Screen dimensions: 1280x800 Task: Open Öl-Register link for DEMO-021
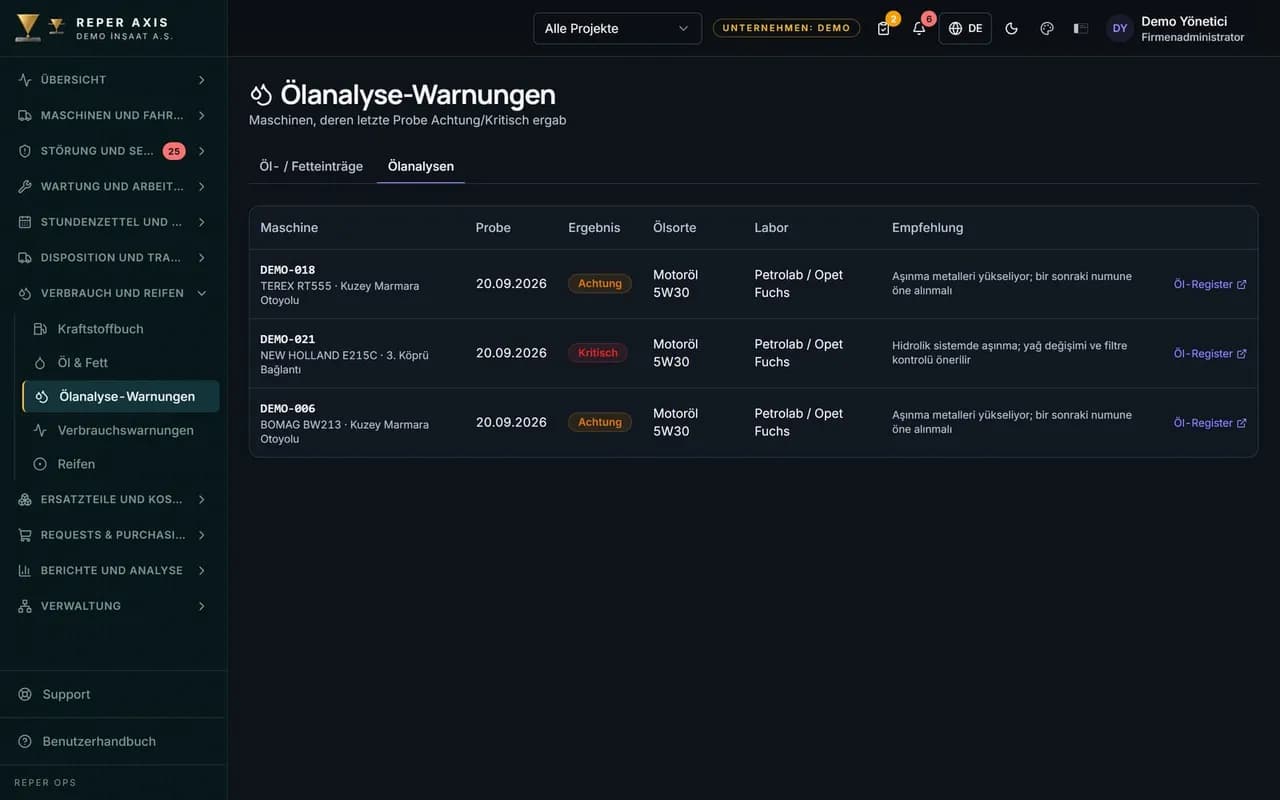(1210, 353)
